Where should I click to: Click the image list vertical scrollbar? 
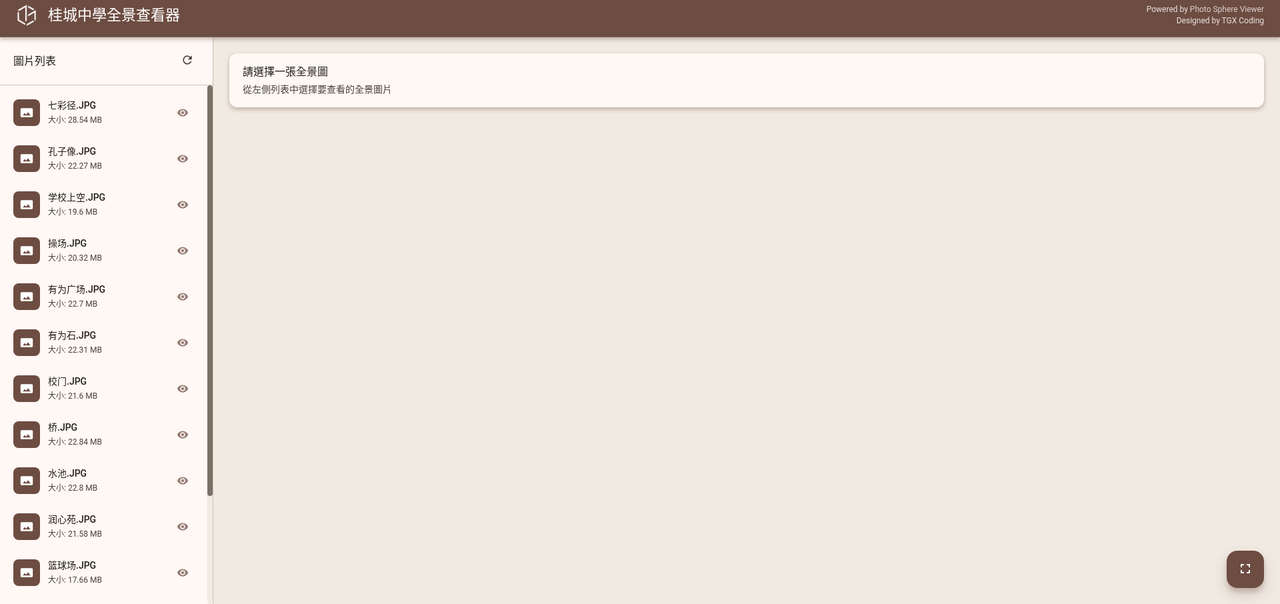[210, 290]
